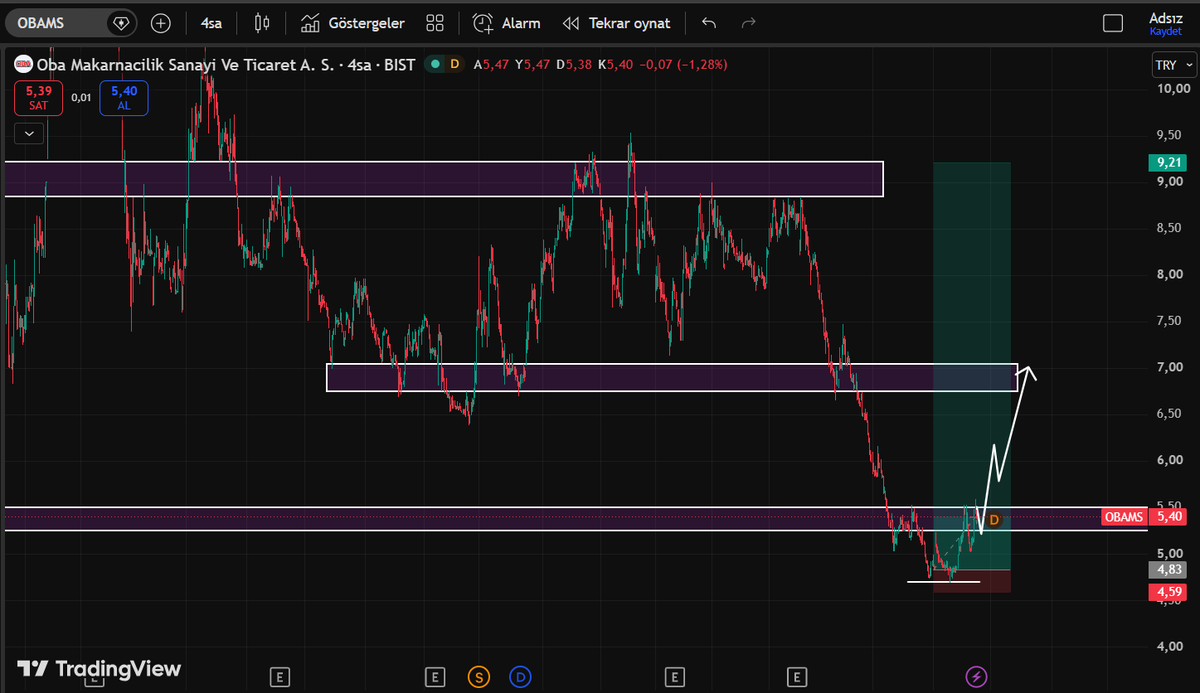The image size is (1200, 693).
Task: Click the orange D badge in the legend
Action: click(455, 64)
